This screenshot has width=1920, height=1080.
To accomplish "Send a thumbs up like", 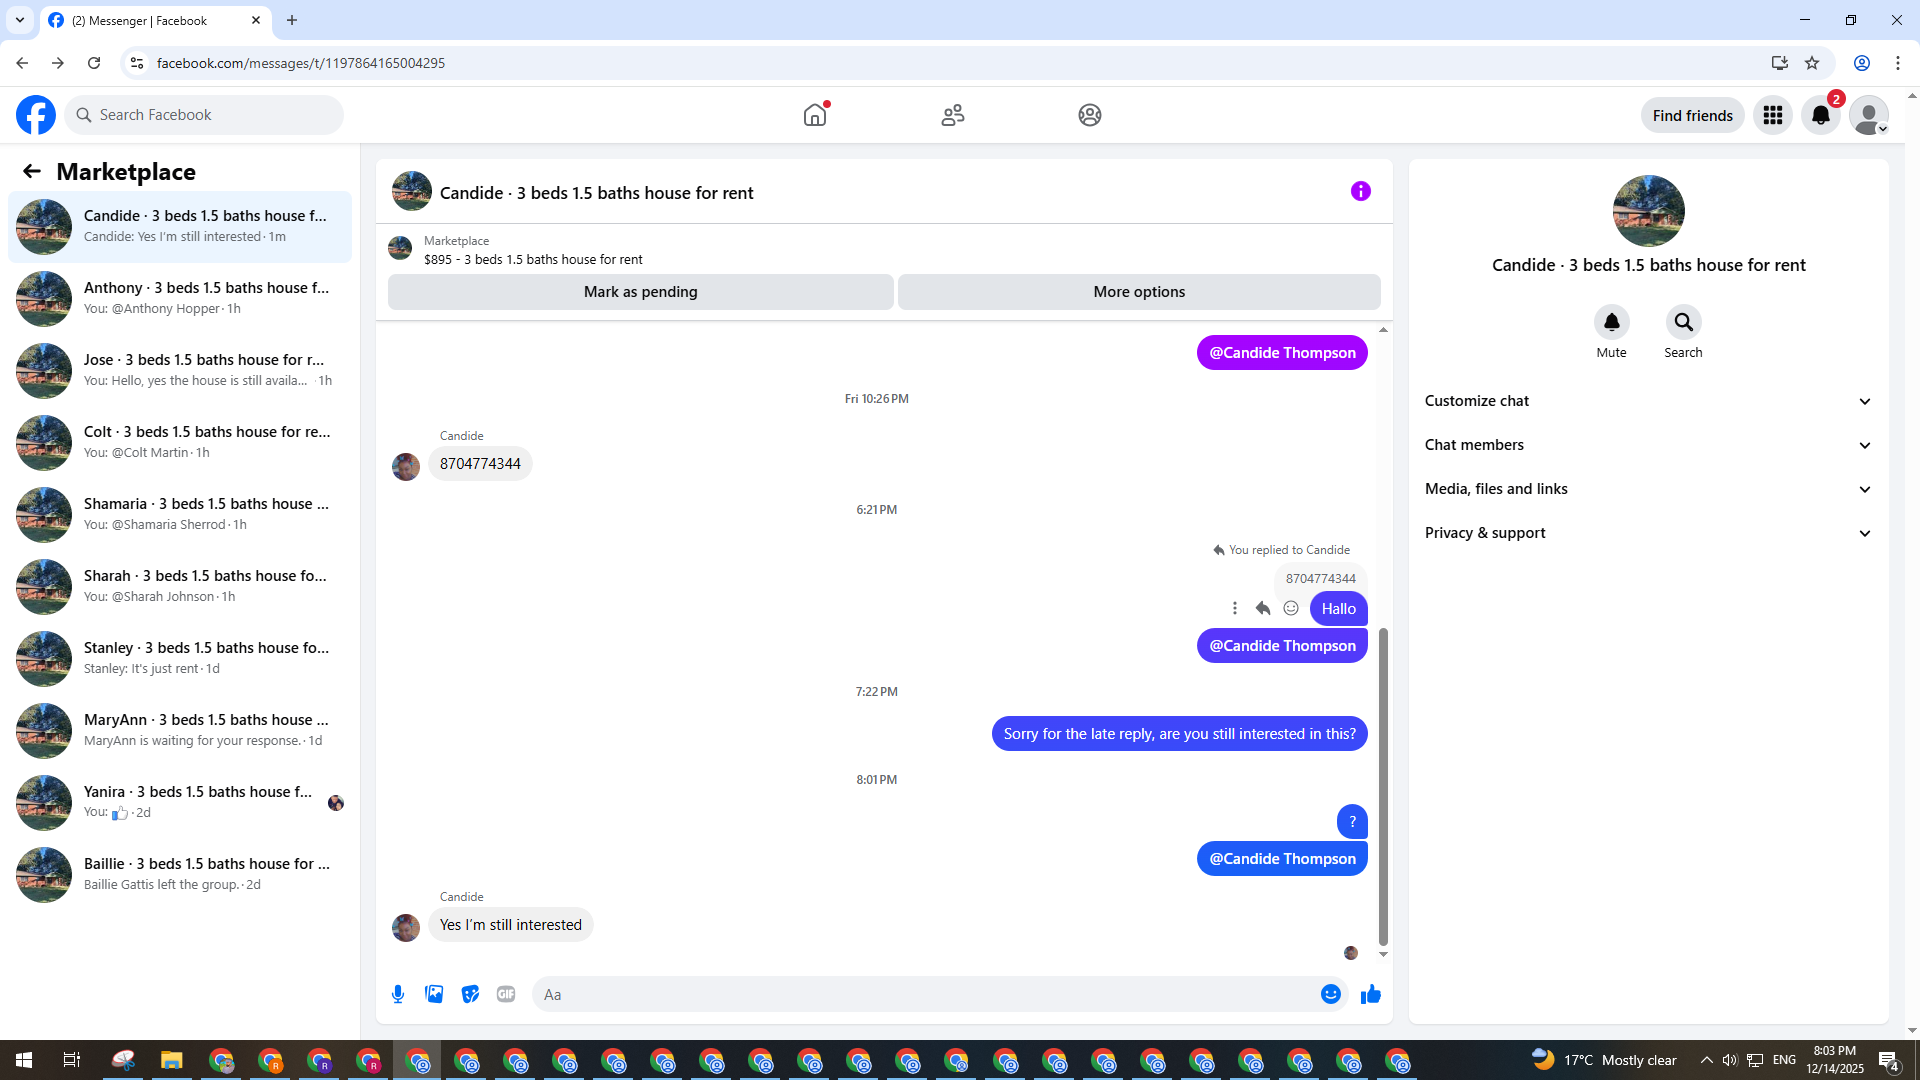I will click(1370, 994).
